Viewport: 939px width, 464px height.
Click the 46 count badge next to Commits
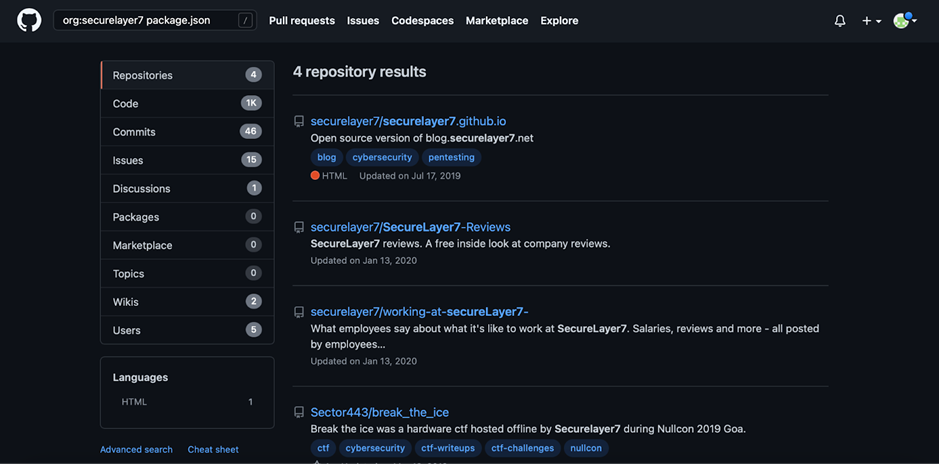(251, 132)
